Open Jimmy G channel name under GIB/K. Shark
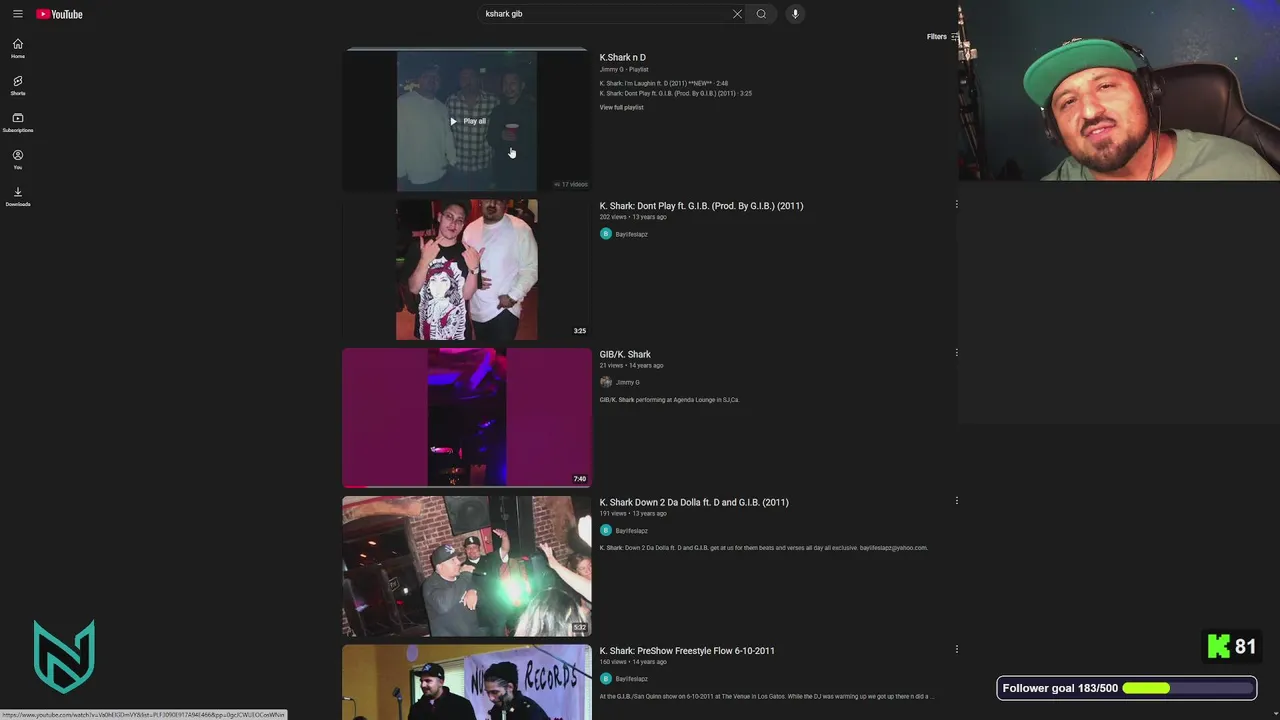Viewport: 1280px width, 720px height. (x=627, y=382)
